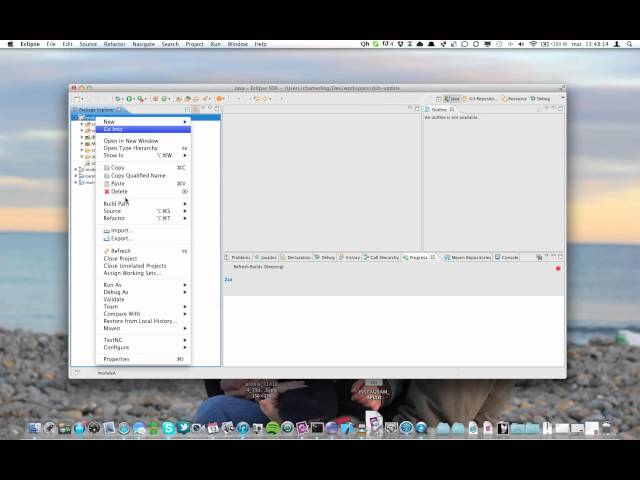
Task: Open the New submenu in context menu
Action: coord(143,122)
